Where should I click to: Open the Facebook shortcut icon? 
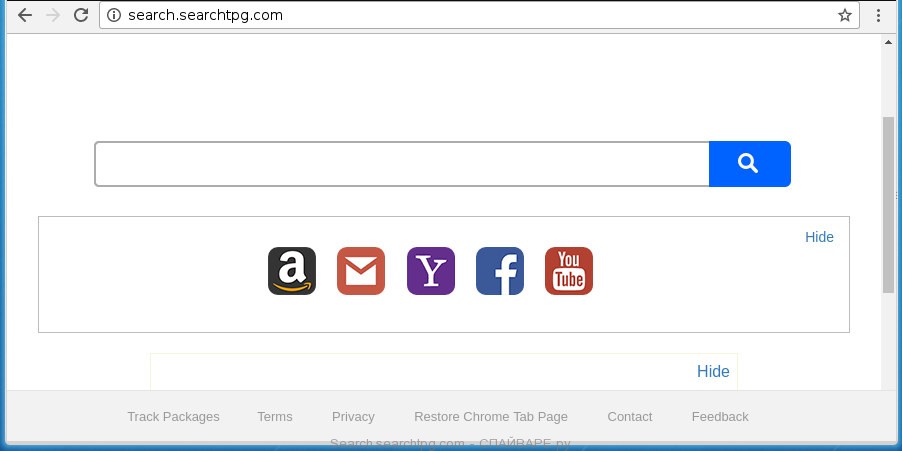[x=499, y=271]
